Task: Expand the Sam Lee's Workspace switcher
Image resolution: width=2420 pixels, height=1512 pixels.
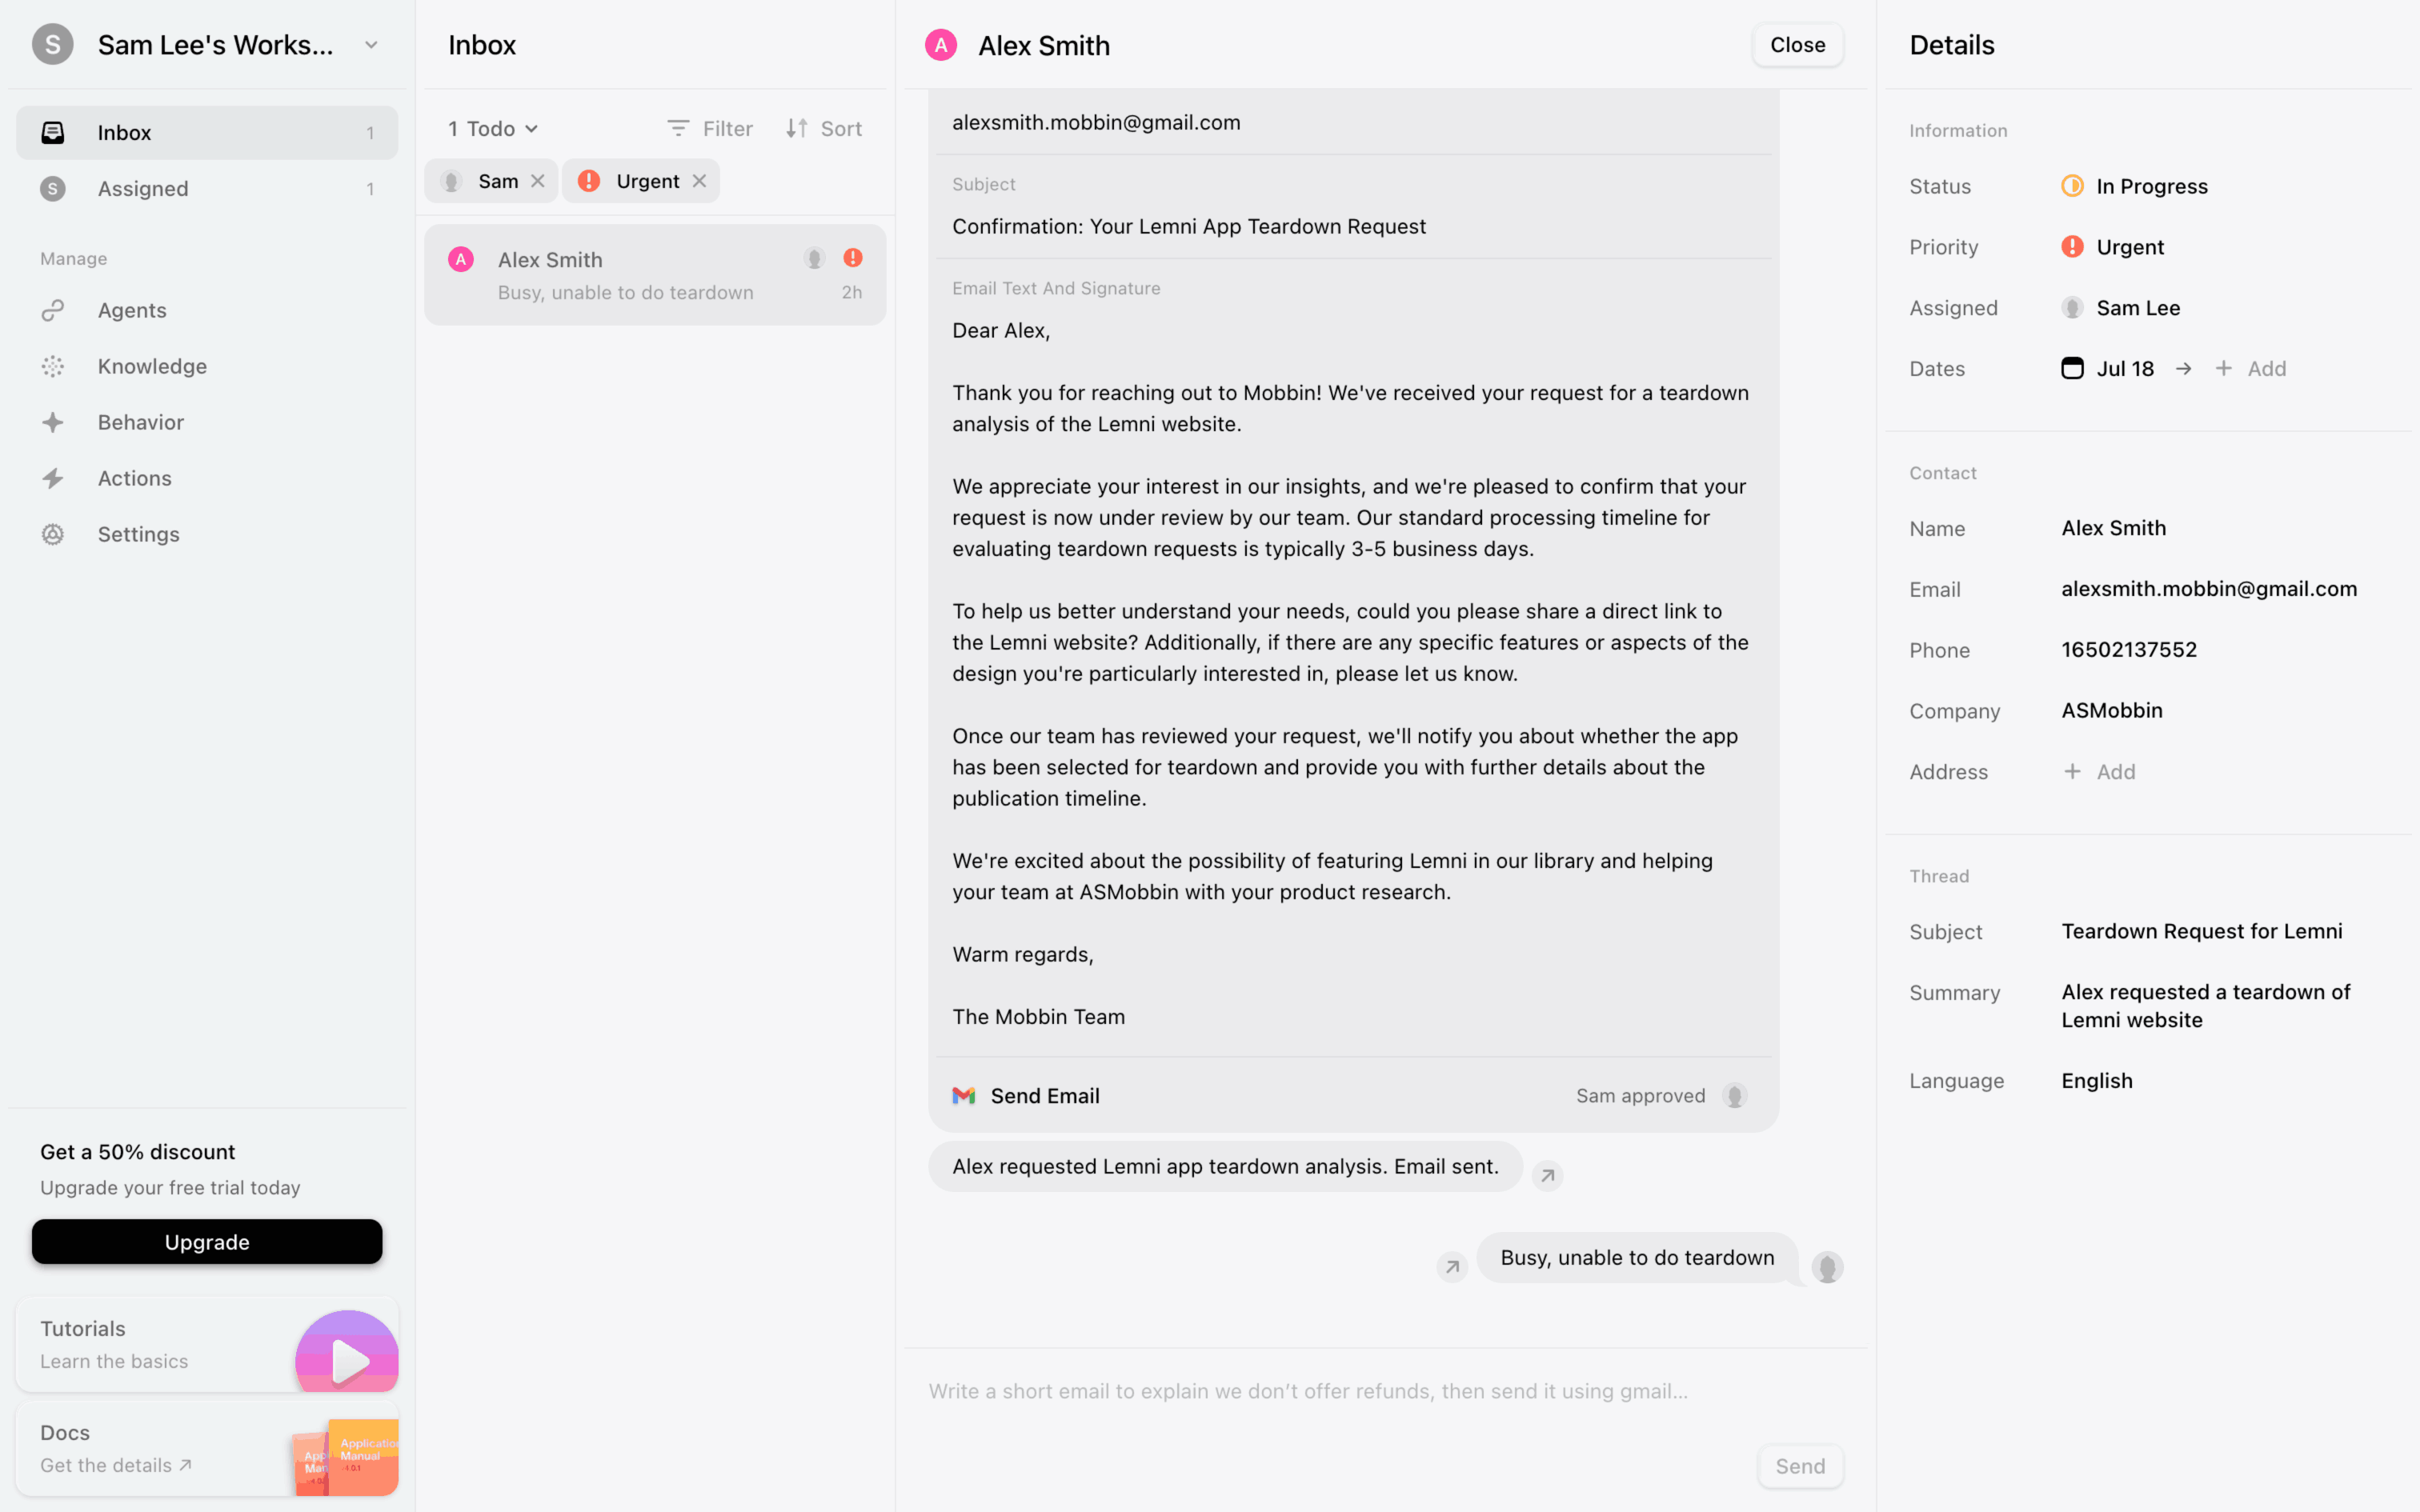Action: 371,45
